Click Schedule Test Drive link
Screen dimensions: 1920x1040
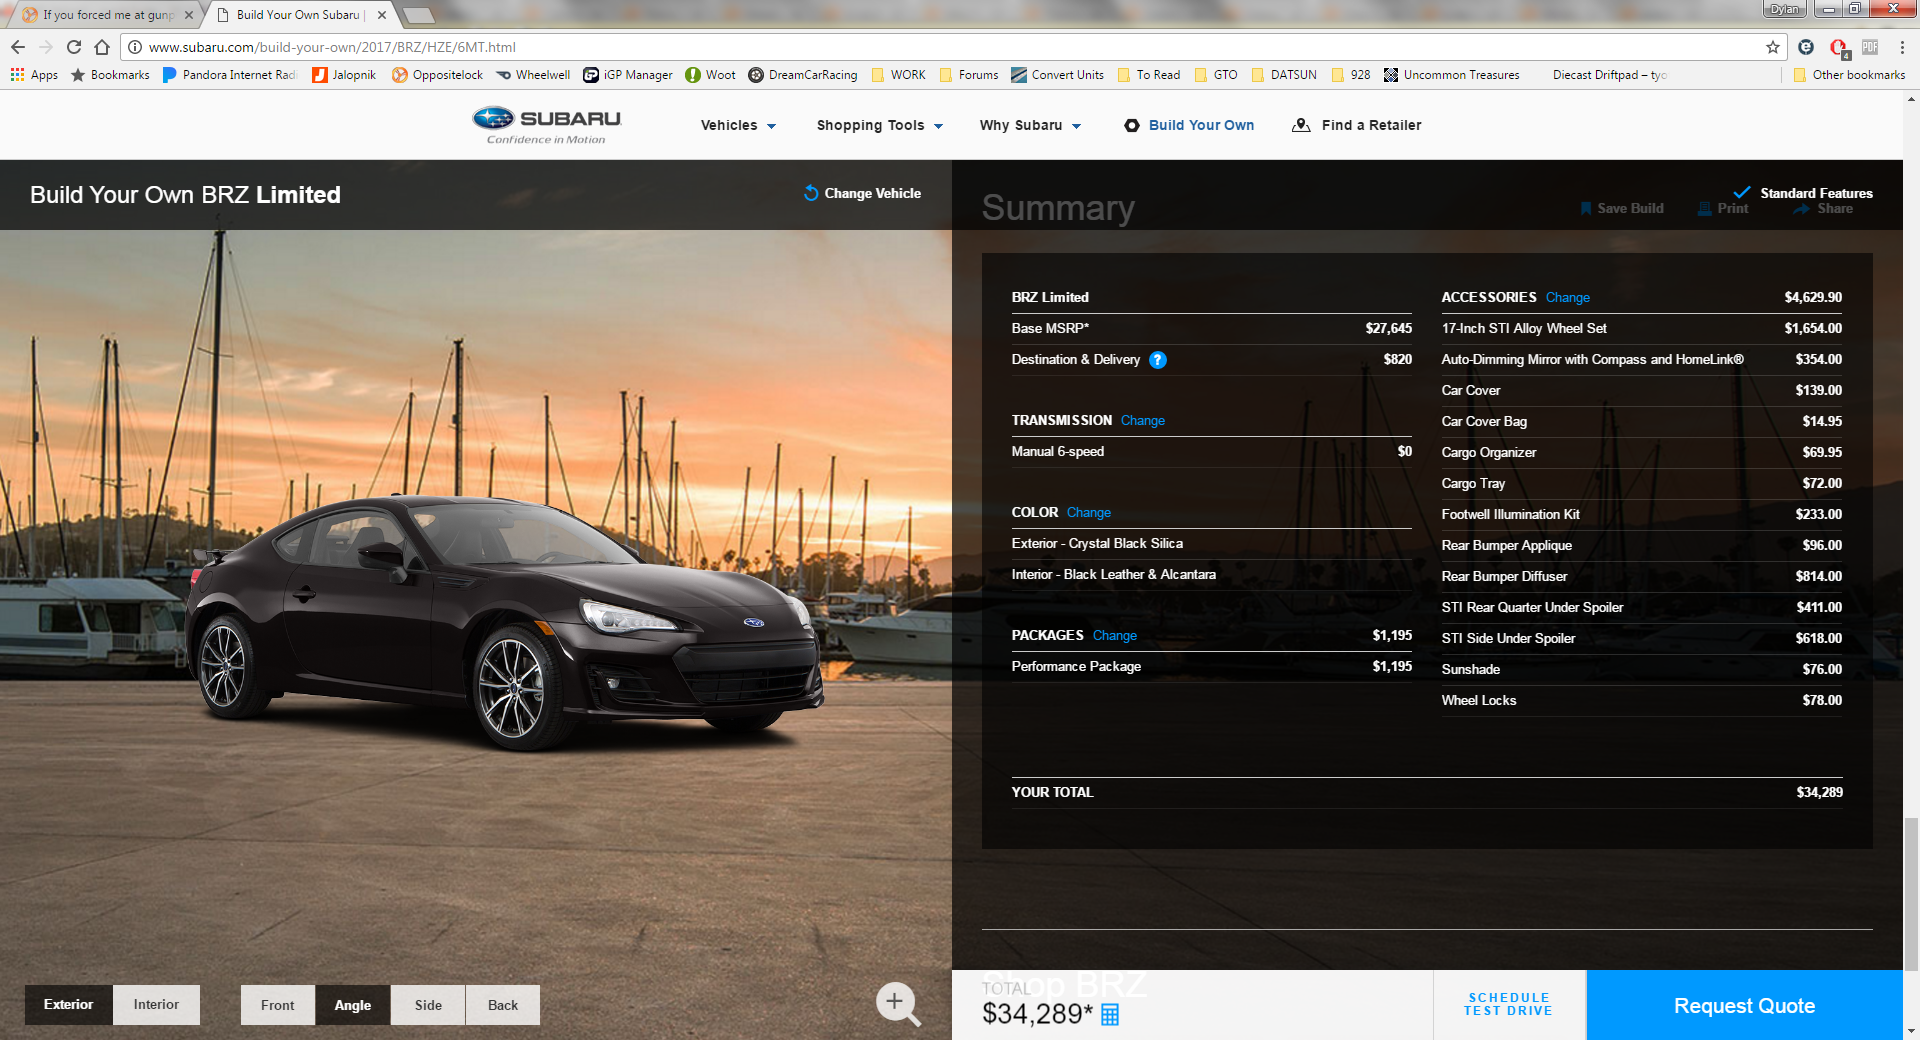[x=1508, y=1004]
